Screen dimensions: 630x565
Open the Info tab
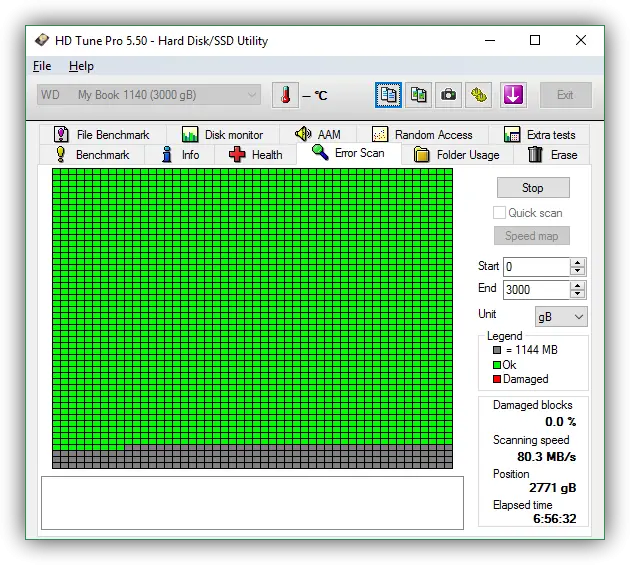[179, 154]
